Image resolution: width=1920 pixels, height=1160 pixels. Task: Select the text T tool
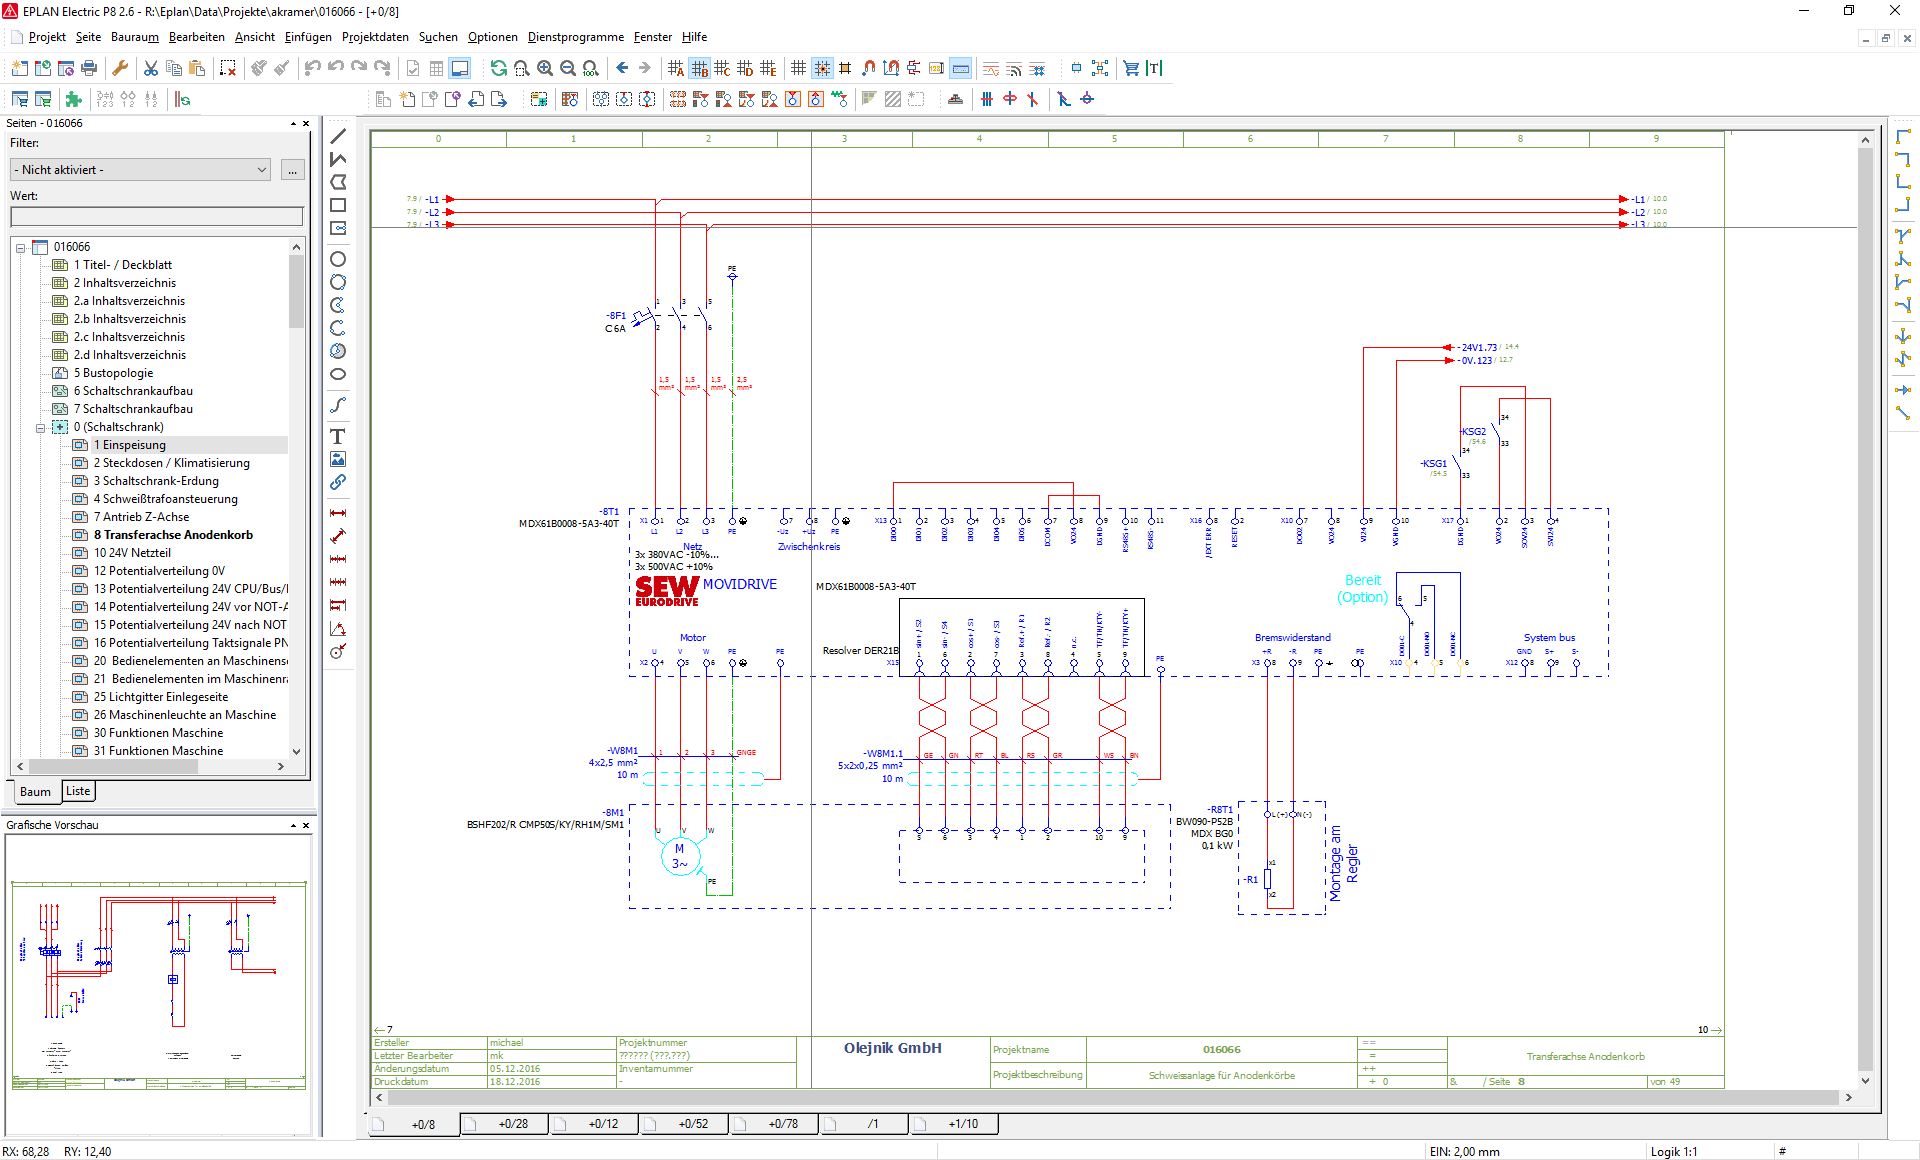(338, 436)
